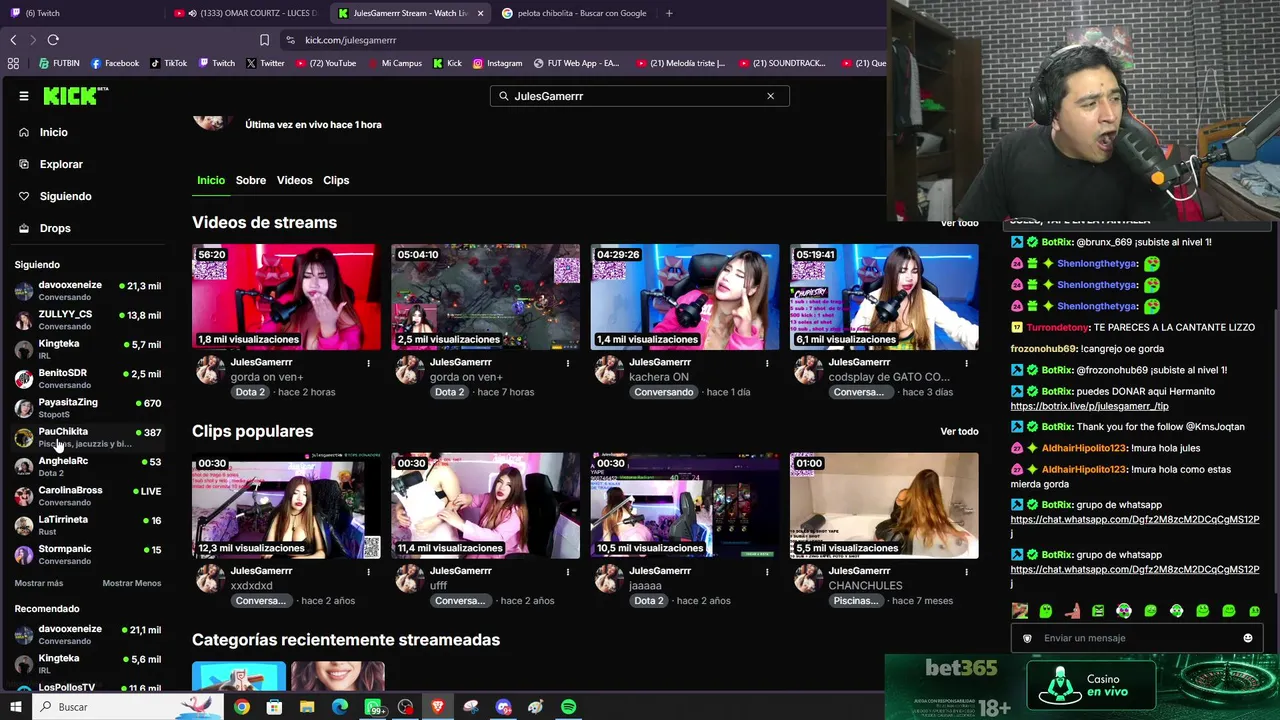Viewport: 1280px width, 720px height.
Task: Play the 'xxdxdxd' popular clip thumbnail
Action: click(x=286, y=506)
